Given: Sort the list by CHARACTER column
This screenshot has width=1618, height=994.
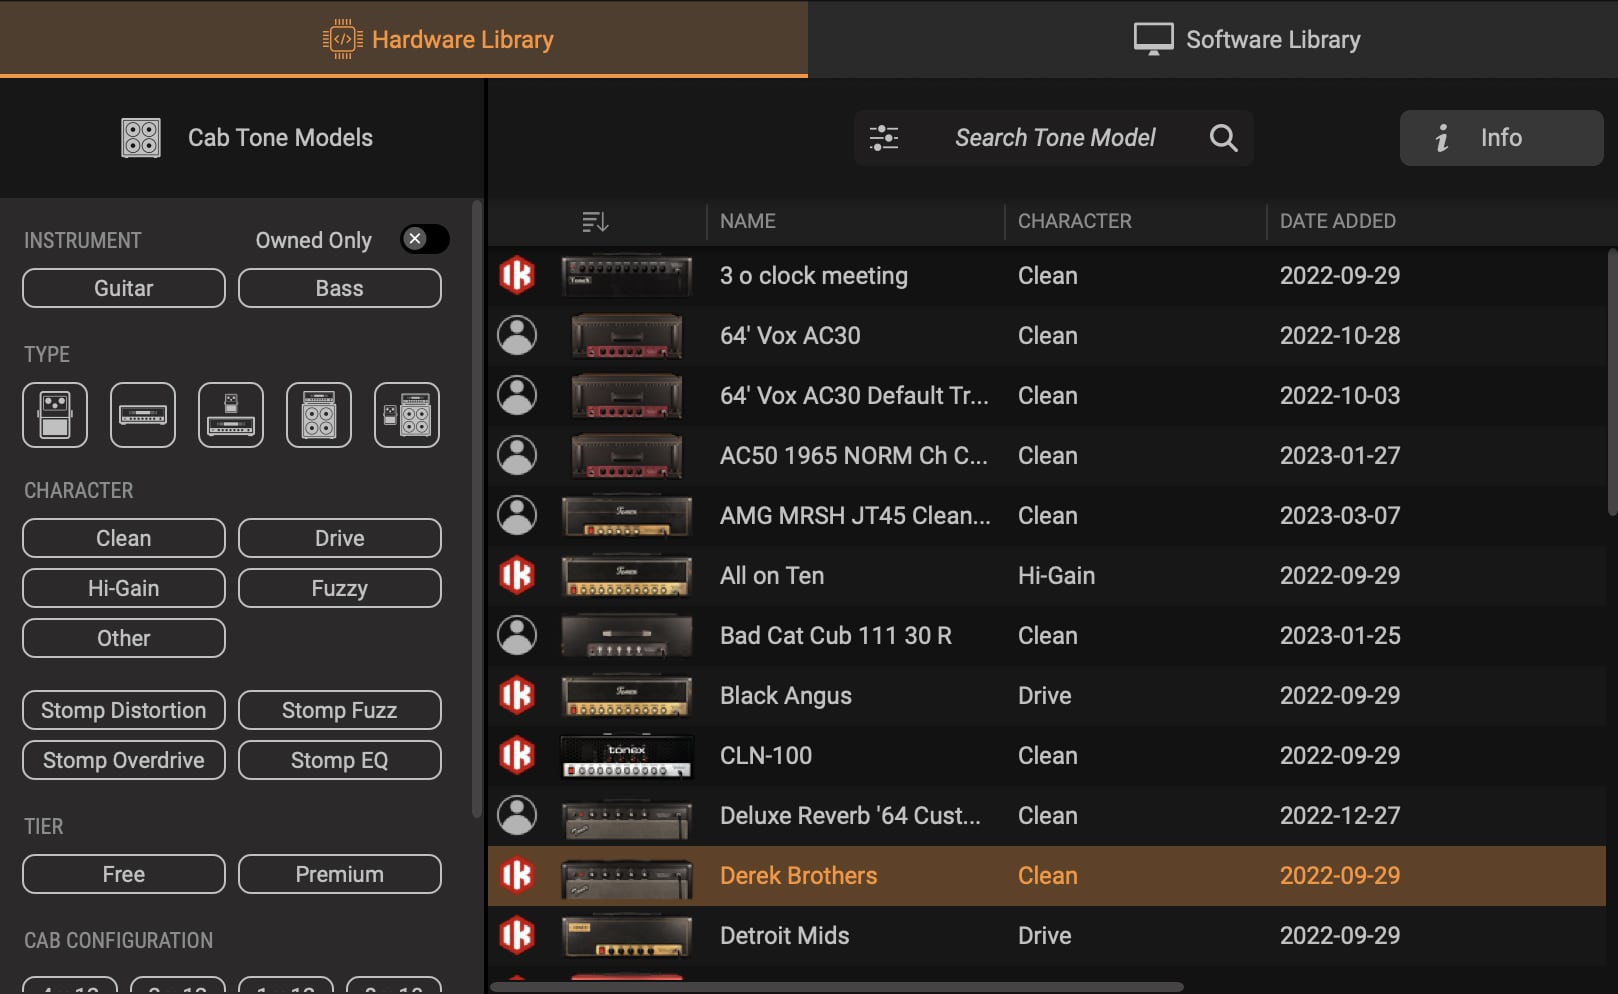Looking at the screenshot, I should click(x=1074, y=221).
